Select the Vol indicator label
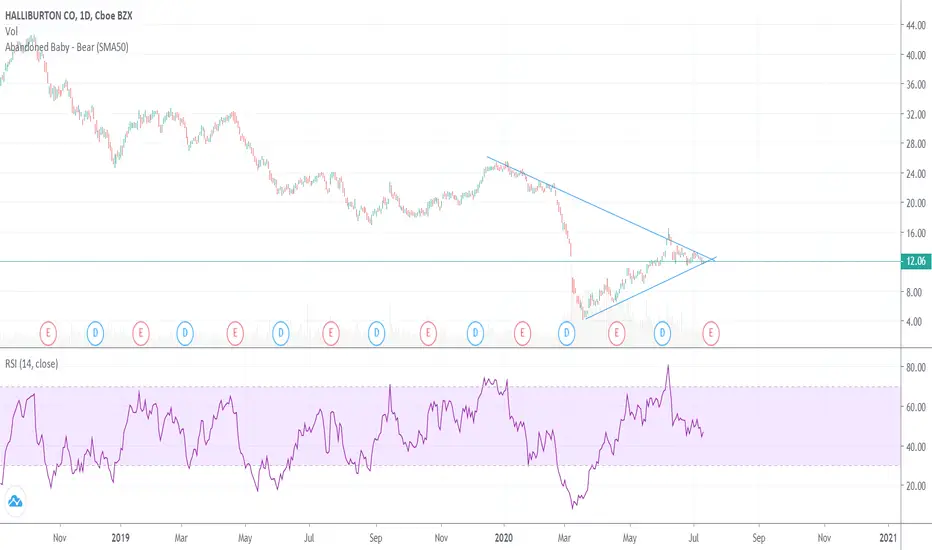The height and width of the screenshot is (550, 932). pyautogui.click(x=11, y=32)
